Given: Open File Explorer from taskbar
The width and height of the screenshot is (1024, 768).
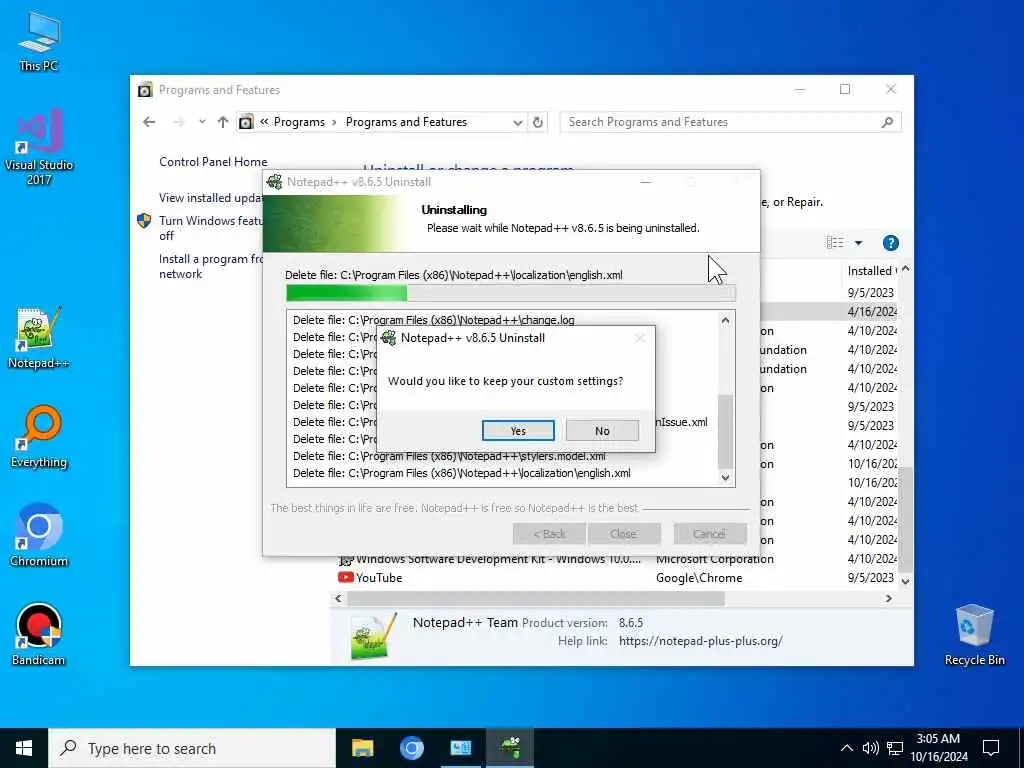Looking at the screenshot, I should [362, 748].
